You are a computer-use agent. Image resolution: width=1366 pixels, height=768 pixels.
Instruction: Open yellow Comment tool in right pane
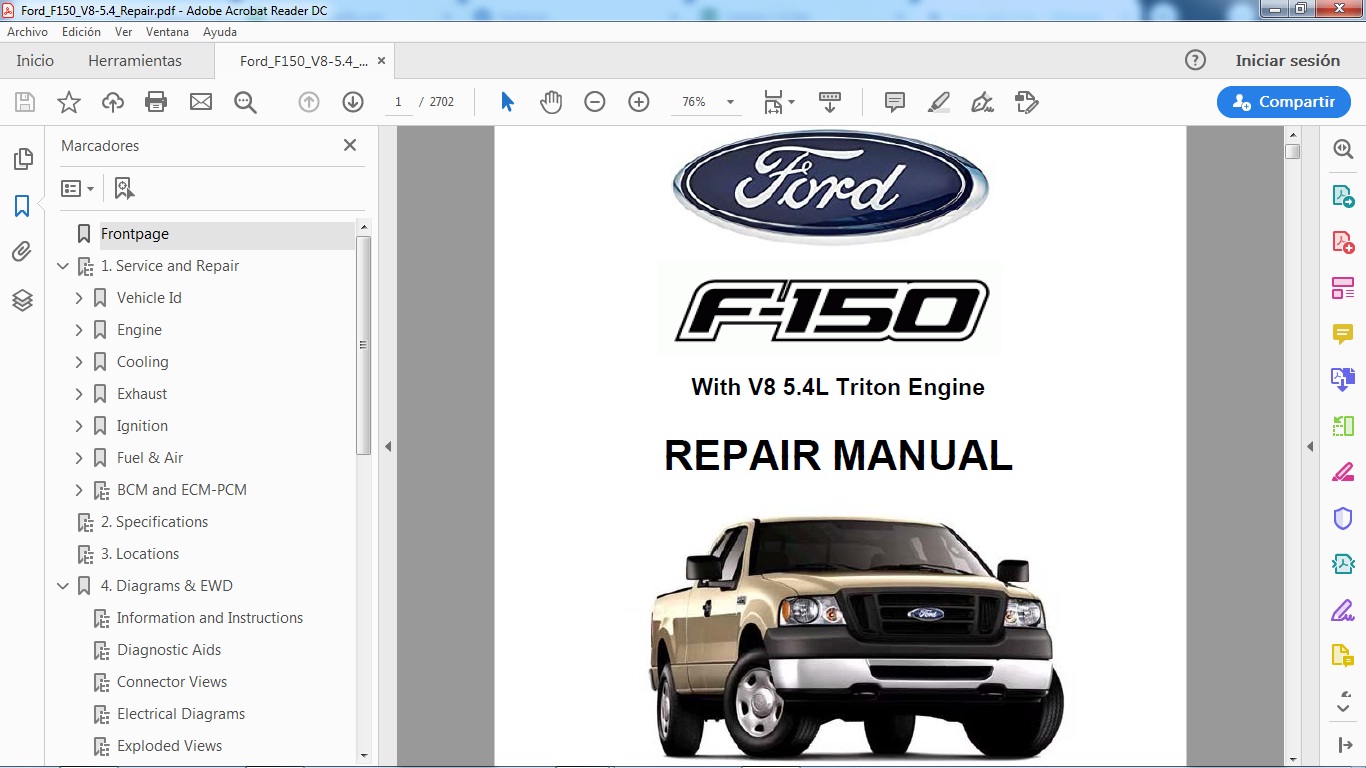[1343, 334]
